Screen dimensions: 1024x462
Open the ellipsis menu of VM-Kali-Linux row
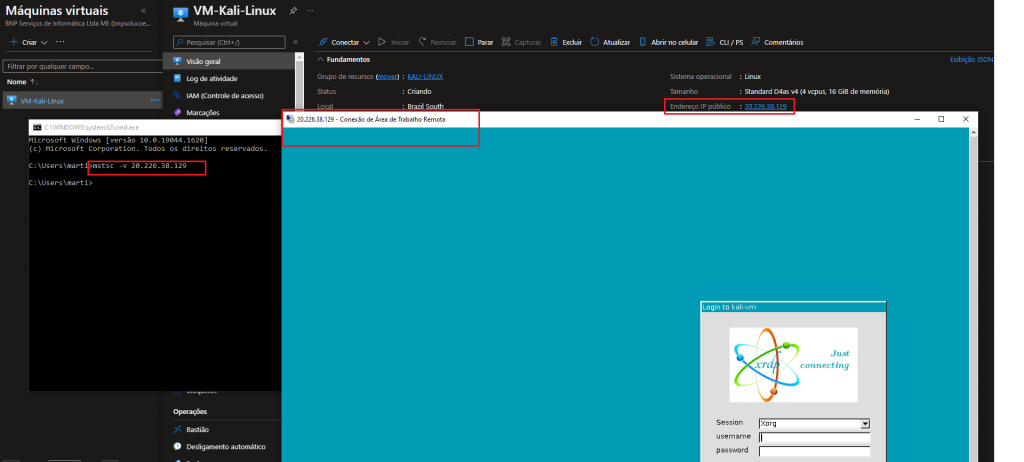155,101
